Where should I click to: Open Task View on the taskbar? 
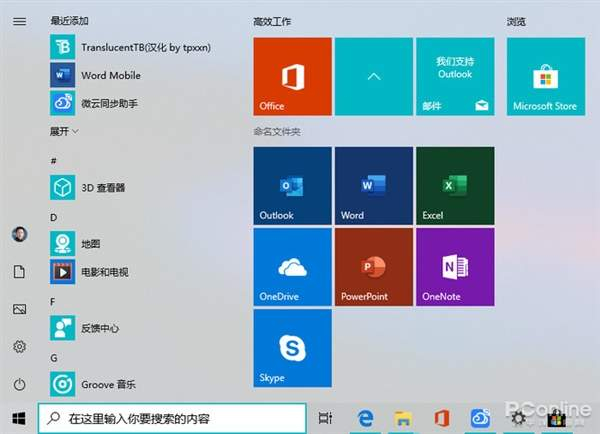click(325, 418)
